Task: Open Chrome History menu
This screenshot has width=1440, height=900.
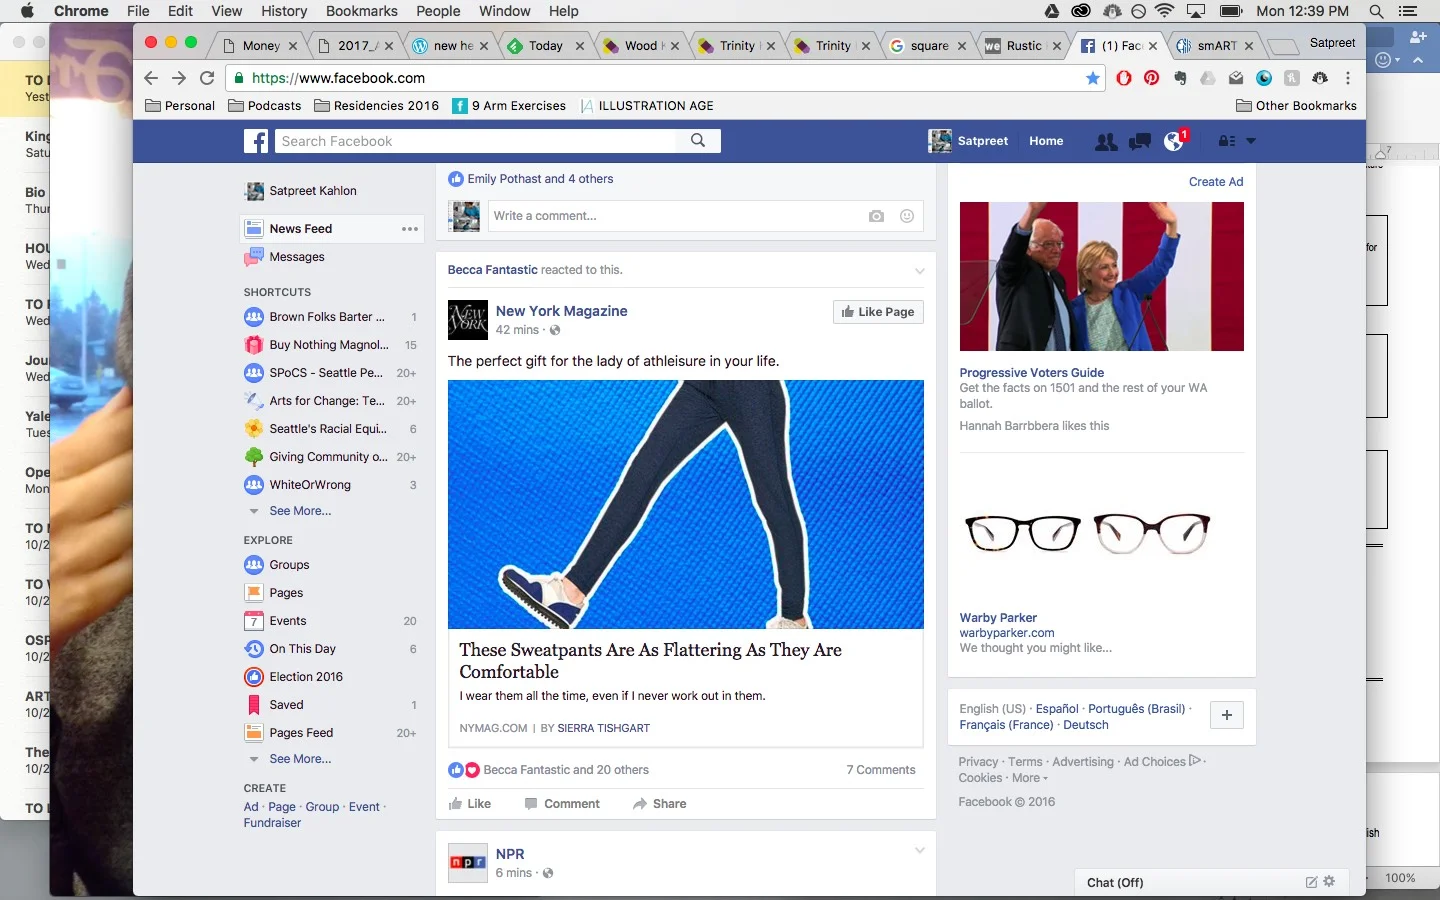Action: (x=284, y=11)
